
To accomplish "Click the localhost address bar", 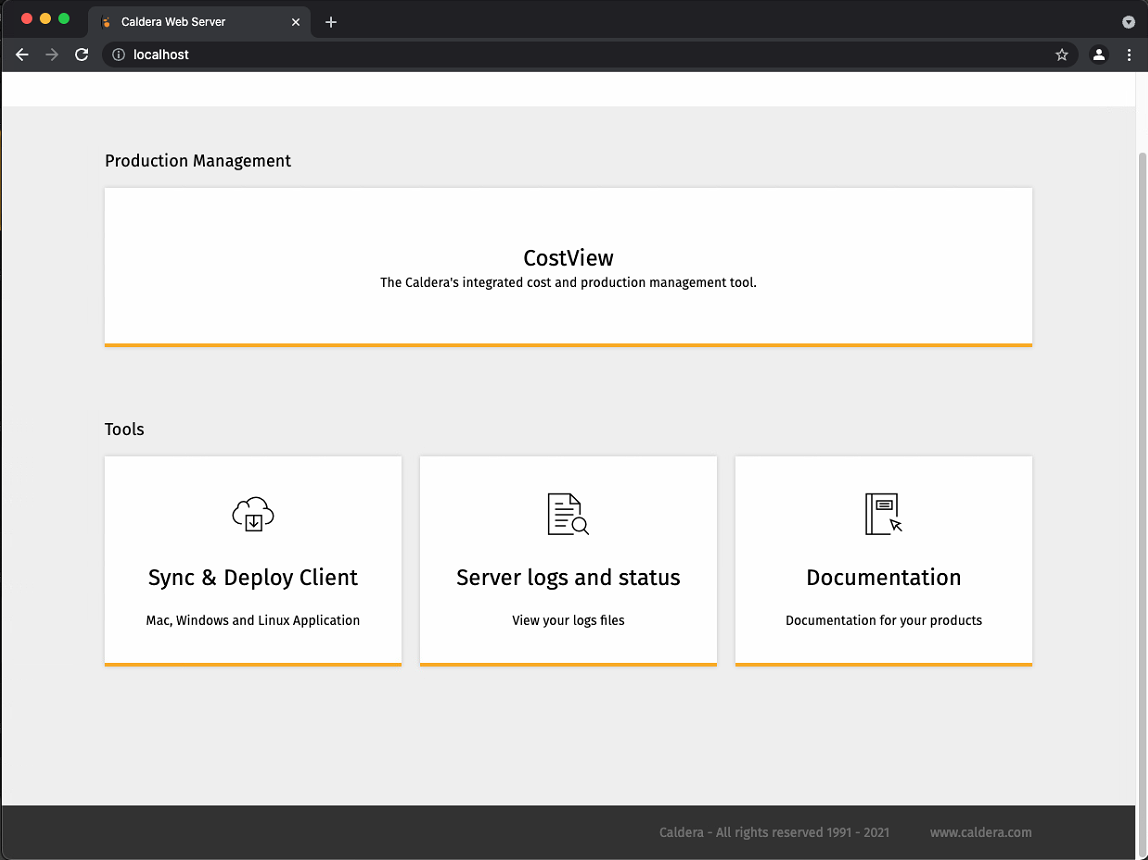I will [580, 55].
